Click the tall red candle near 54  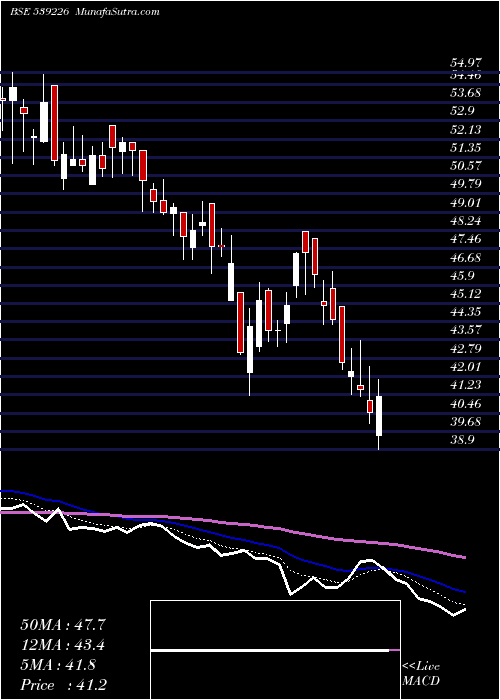(54, 123)
